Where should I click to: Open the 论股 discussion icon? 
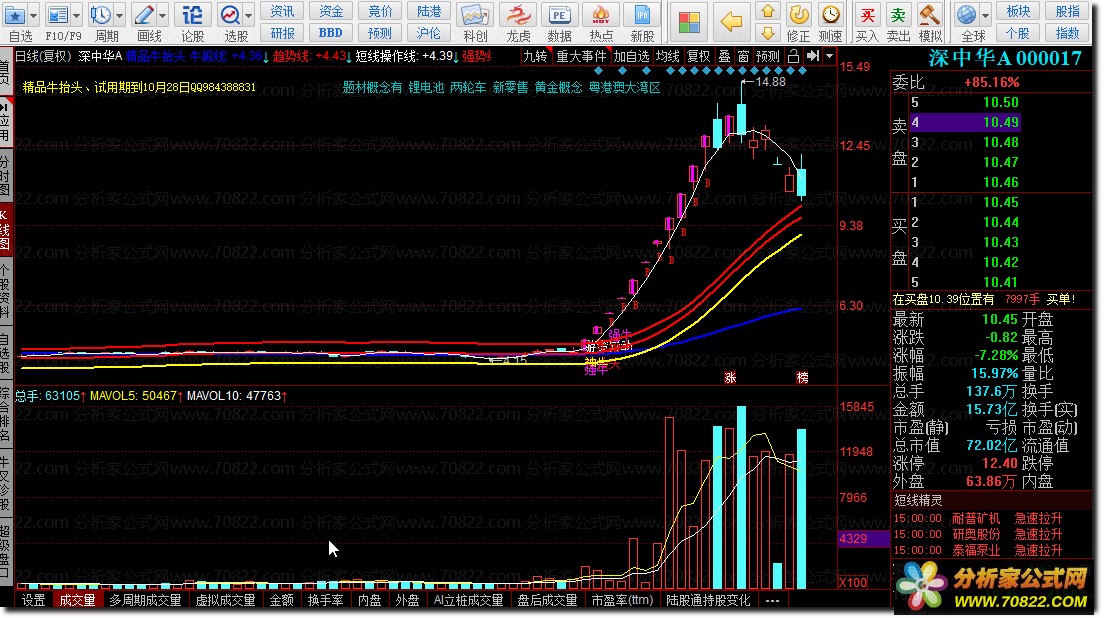click(x=192, y=14)
